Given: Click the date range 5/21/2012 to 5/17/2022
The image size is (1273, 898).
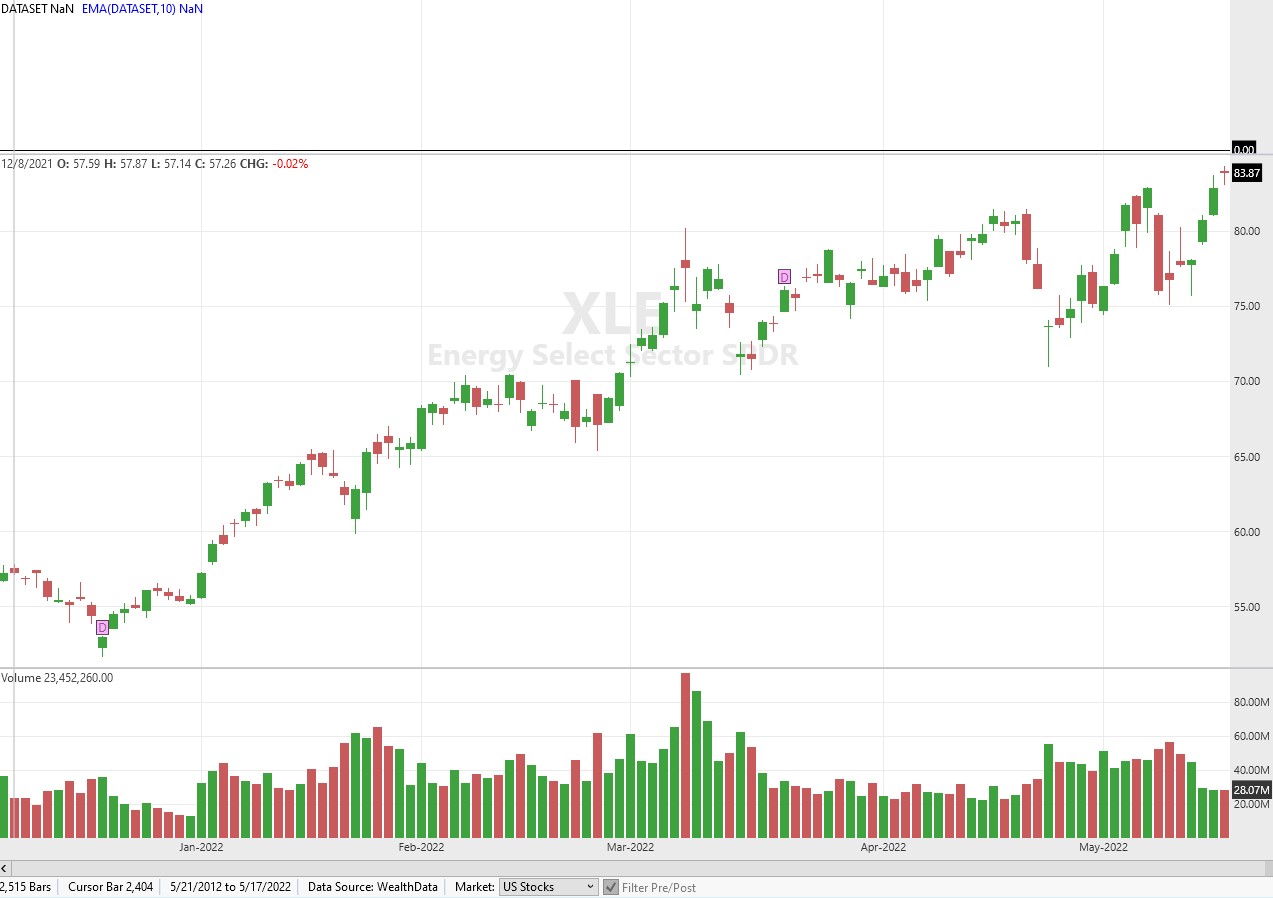Looking at the screenshot, I should click(230, 887).
